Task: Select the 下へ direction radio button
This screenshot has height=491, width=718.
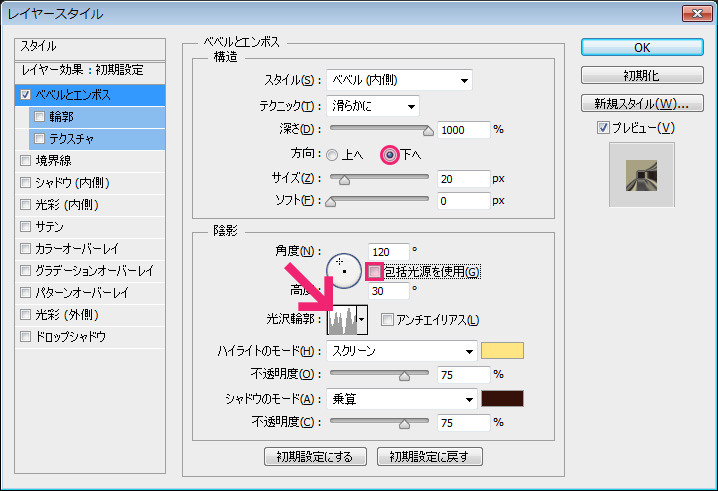Action: coord(389,155)
